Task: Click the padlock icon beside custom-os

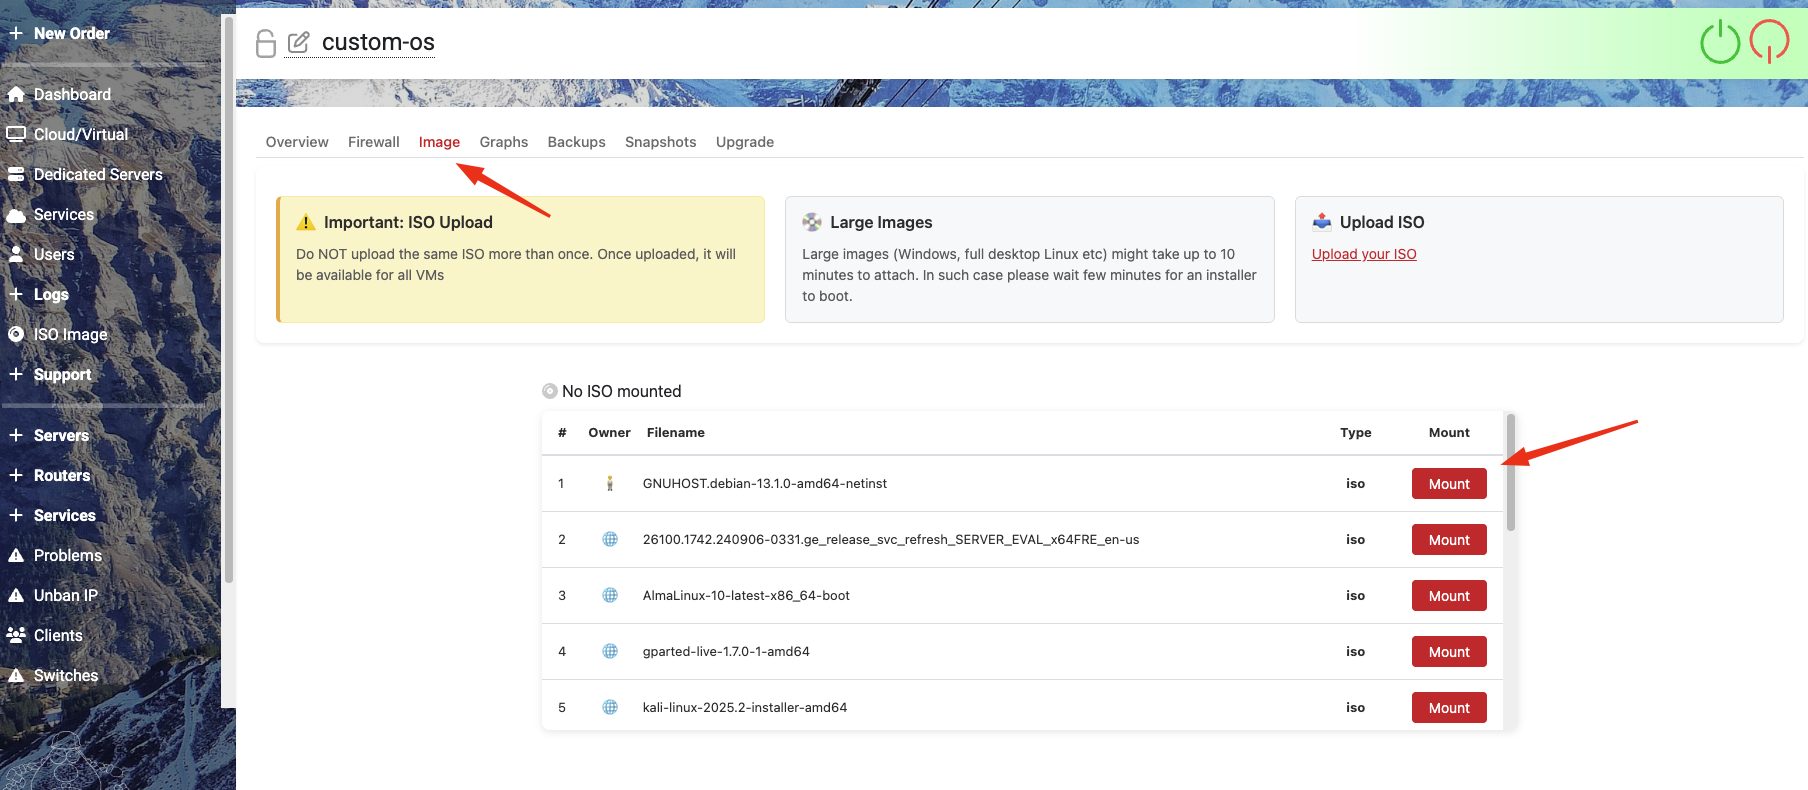Action: click(x=266, y=43)
